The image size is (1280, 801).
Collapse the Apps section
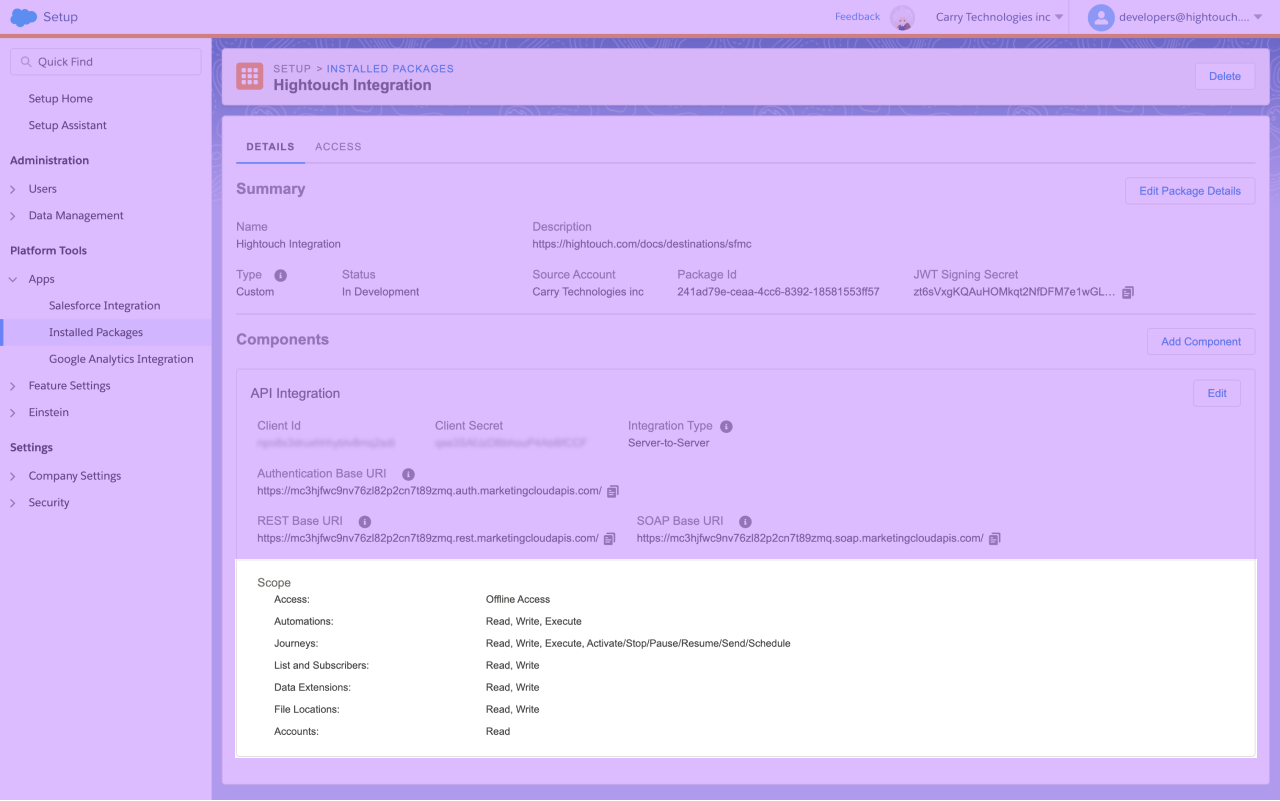[13, 280]
